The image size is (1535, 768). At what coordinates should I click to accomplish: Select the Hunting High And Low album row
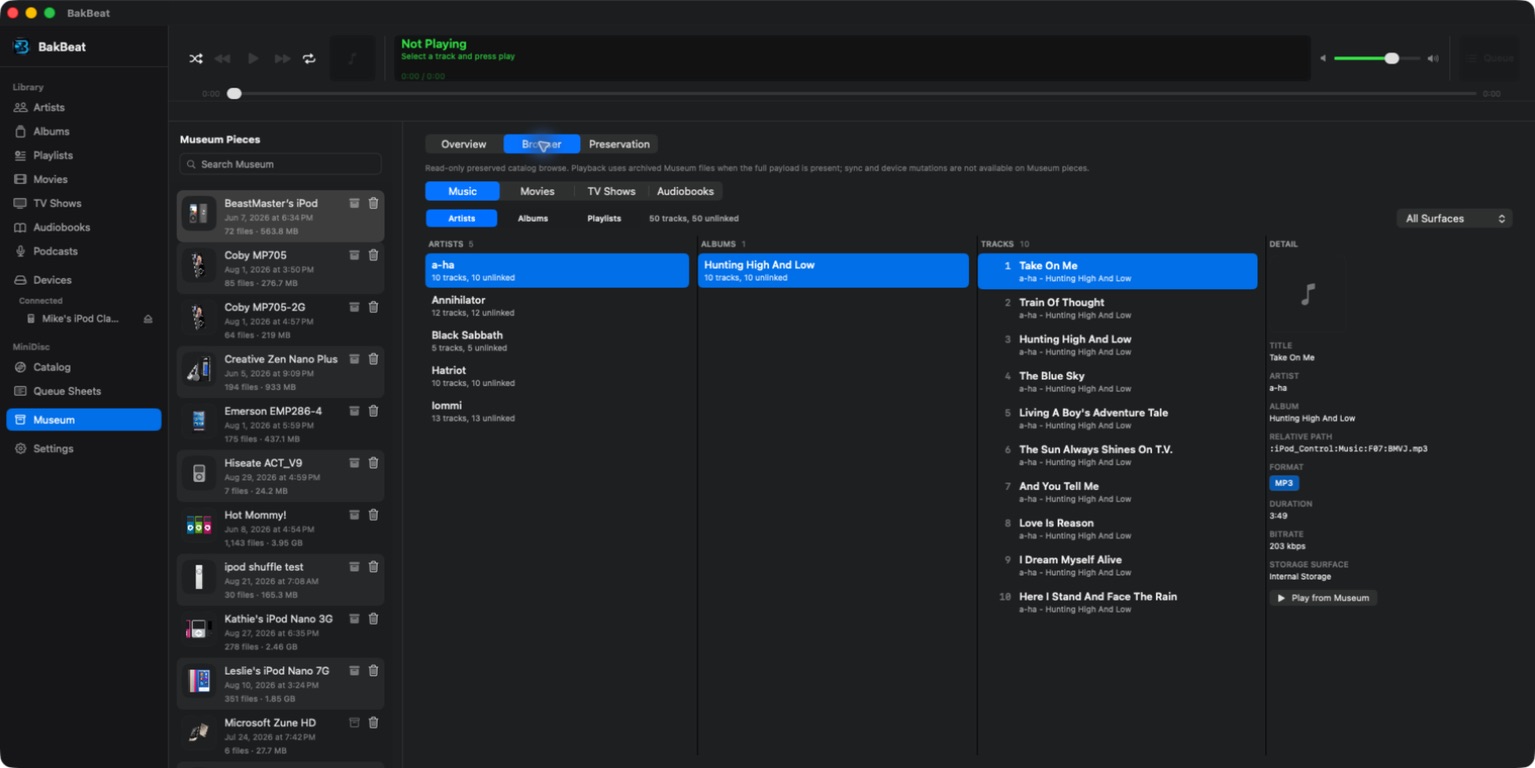833,271
